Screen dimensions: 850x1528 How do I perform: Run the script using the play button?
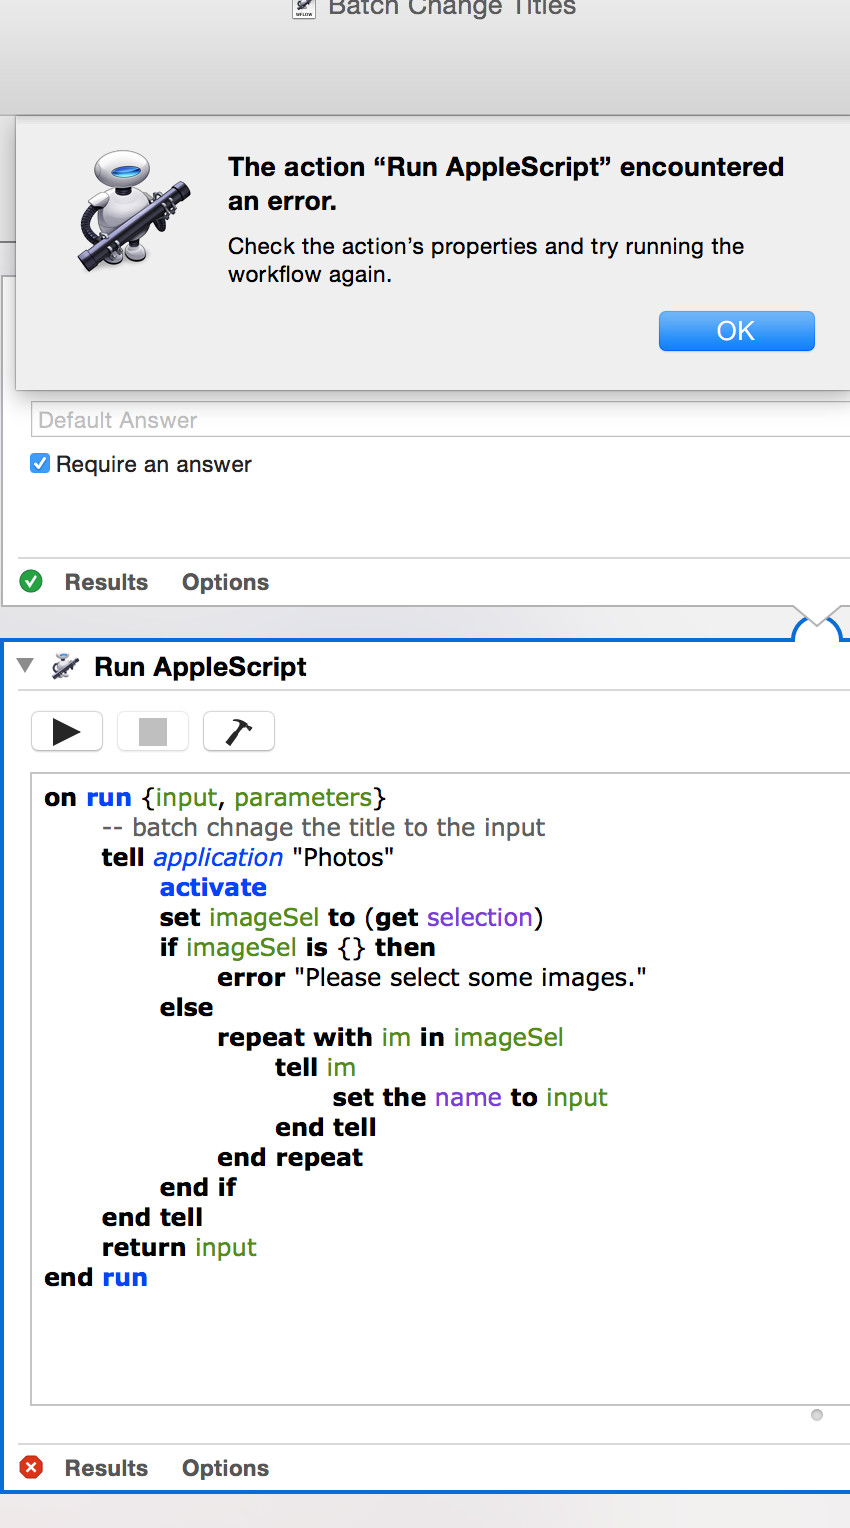coord(66,731)
